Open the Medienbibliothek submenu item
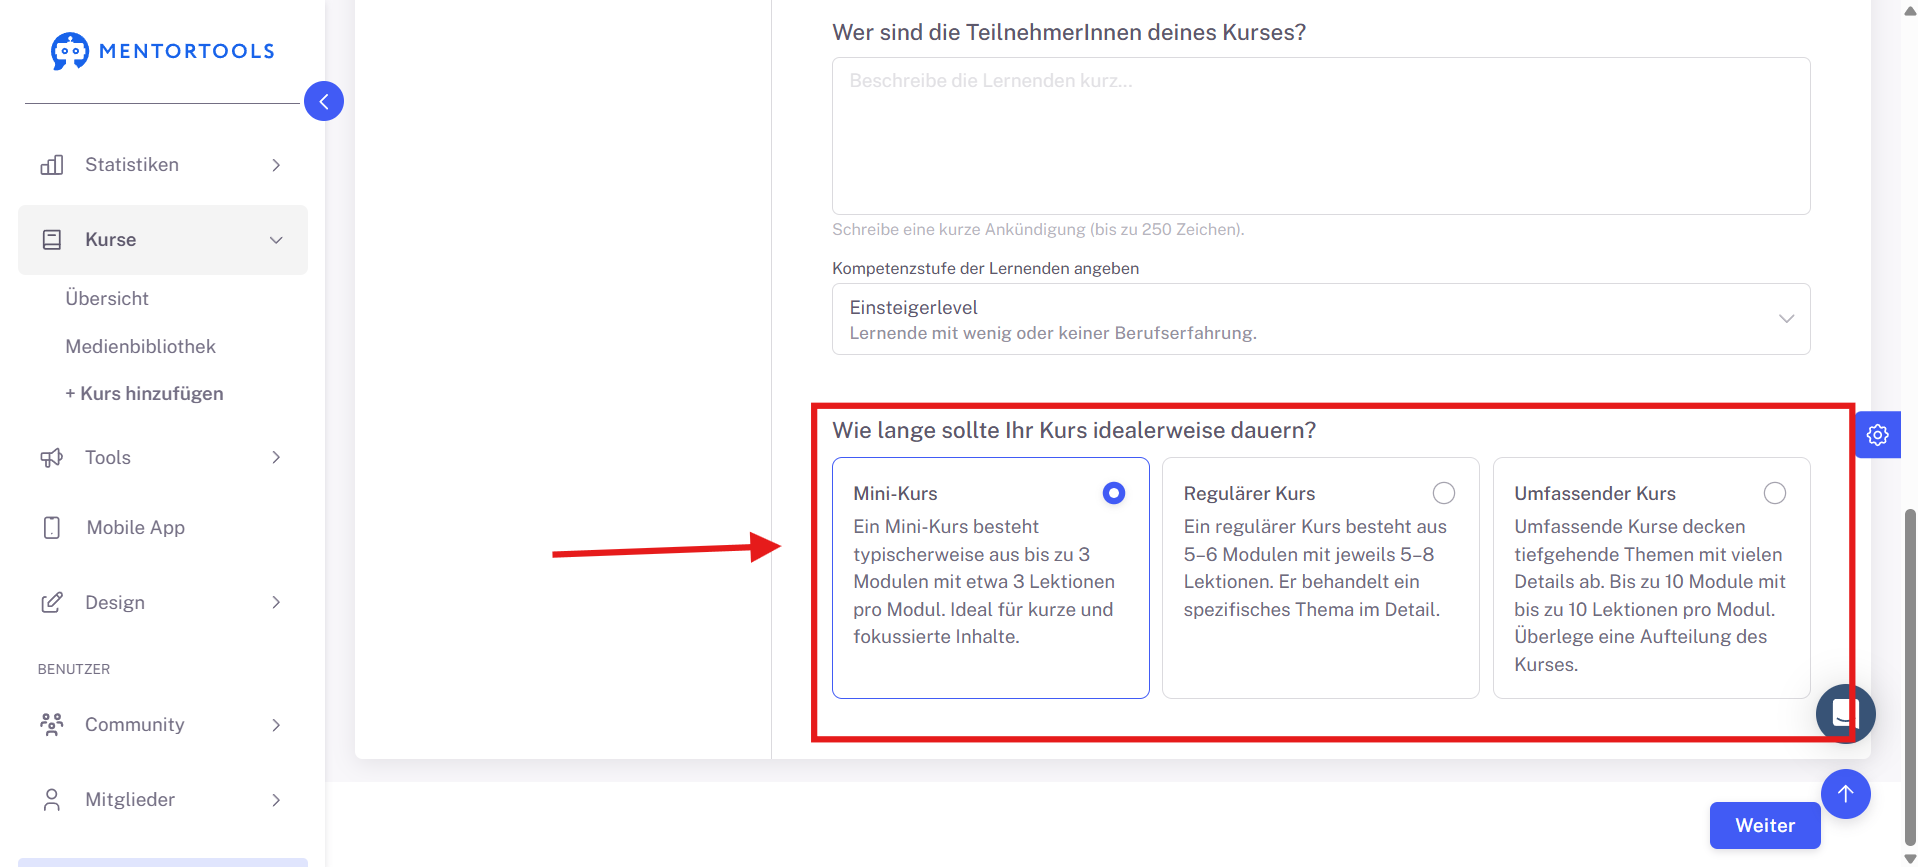Viewport: 1918px width, 867px height. tap(141, 347)
